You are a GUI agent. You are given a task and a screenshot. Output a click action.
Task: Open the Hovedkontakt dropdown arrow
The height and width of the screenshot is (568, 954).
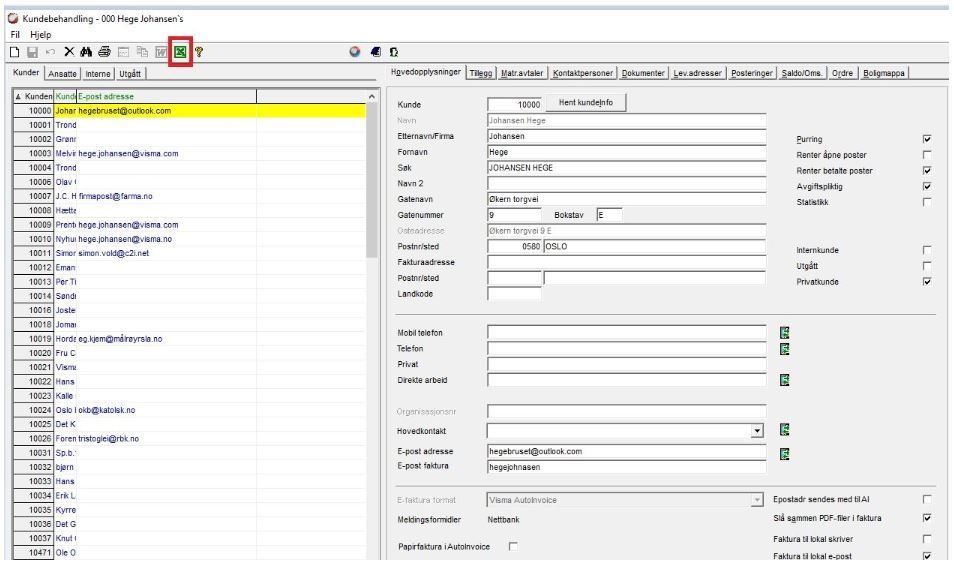[757, 431]
